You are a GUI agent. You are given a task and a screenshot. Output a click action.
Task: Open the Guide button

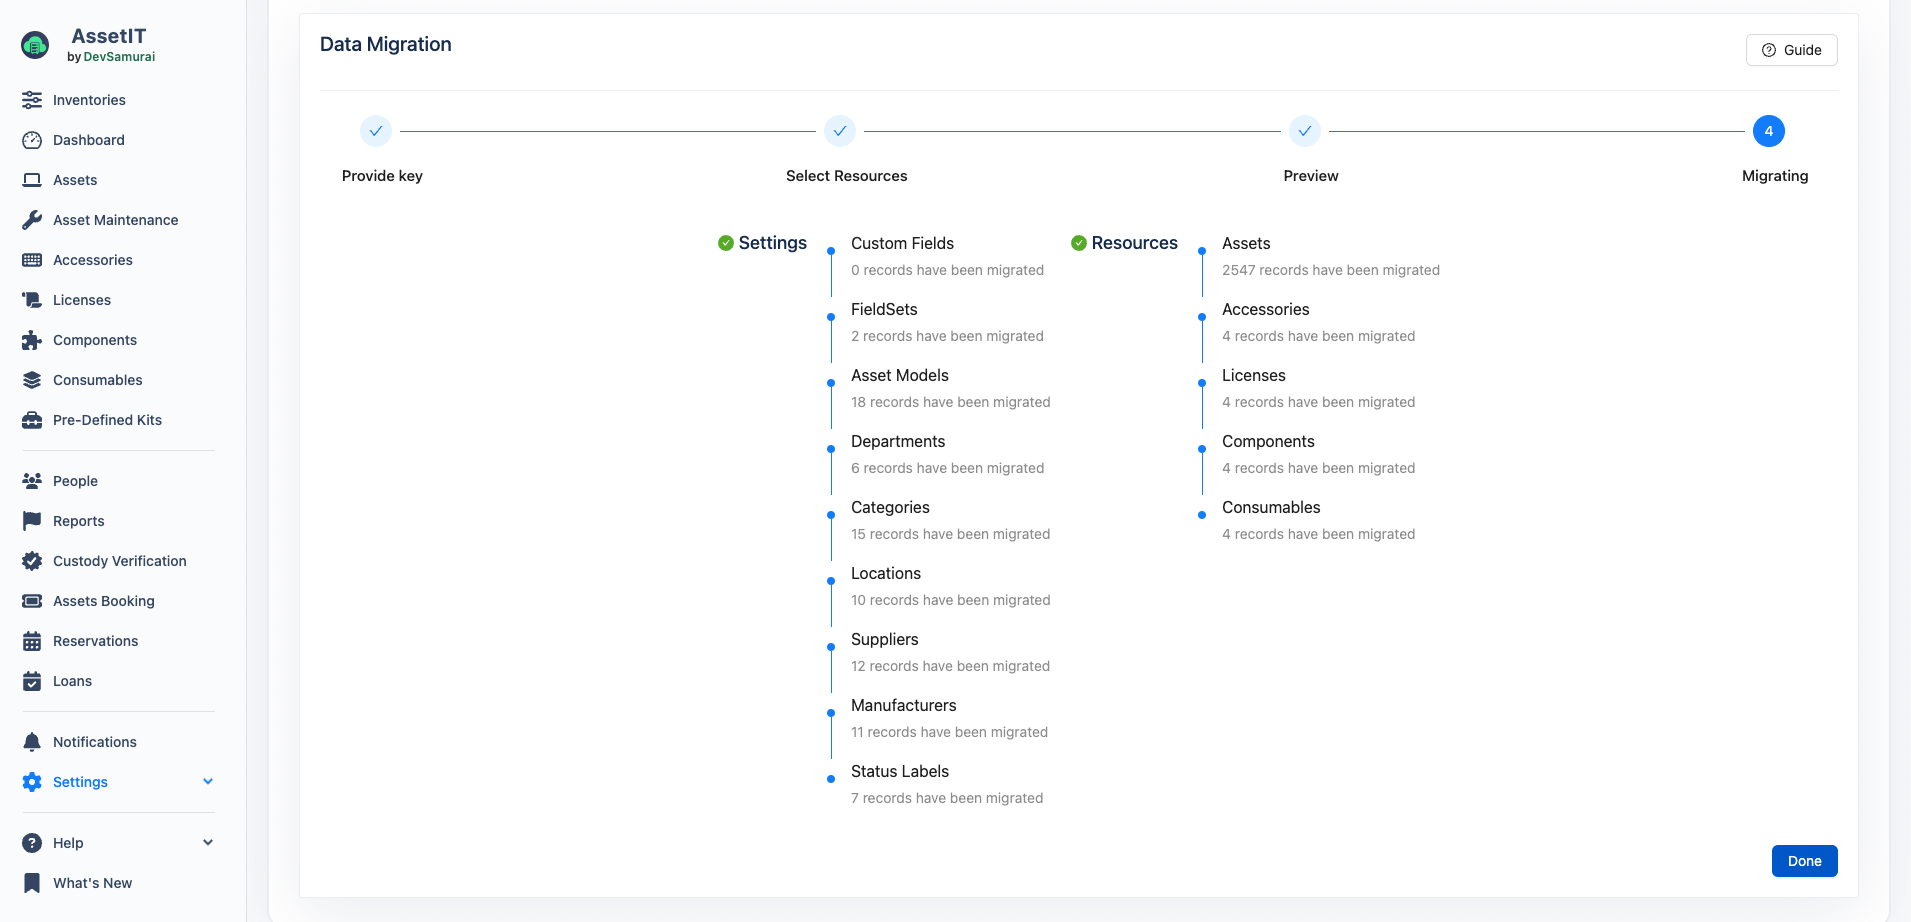click(1791, 50)
